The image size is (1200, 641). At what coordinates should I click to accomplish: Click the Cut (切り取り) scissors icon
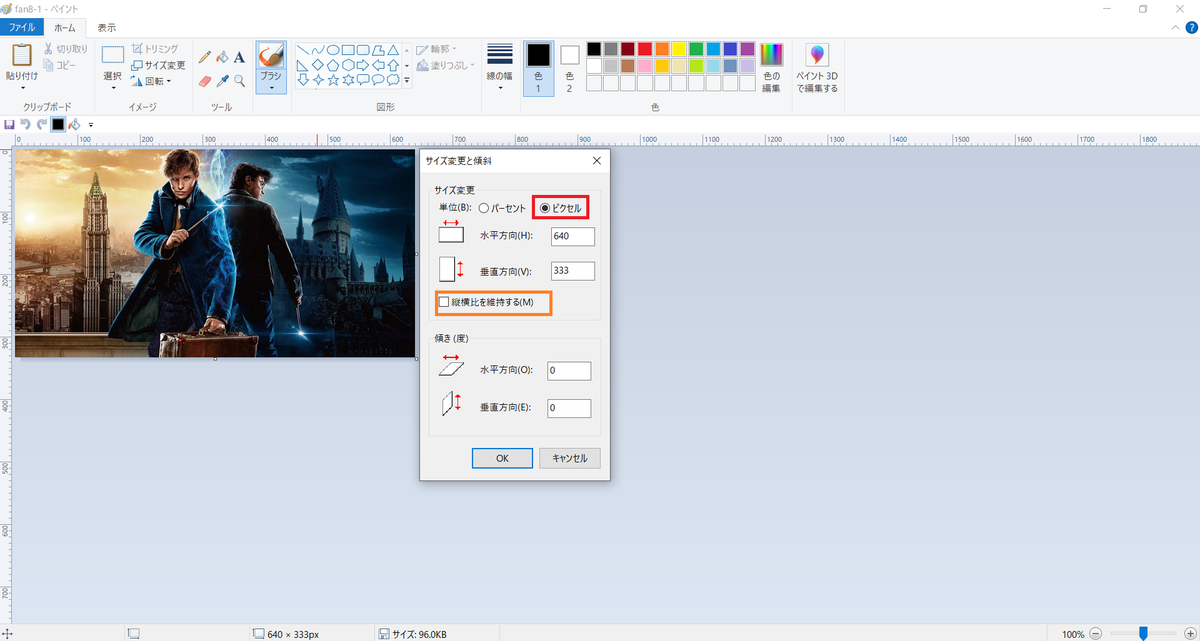48,49
